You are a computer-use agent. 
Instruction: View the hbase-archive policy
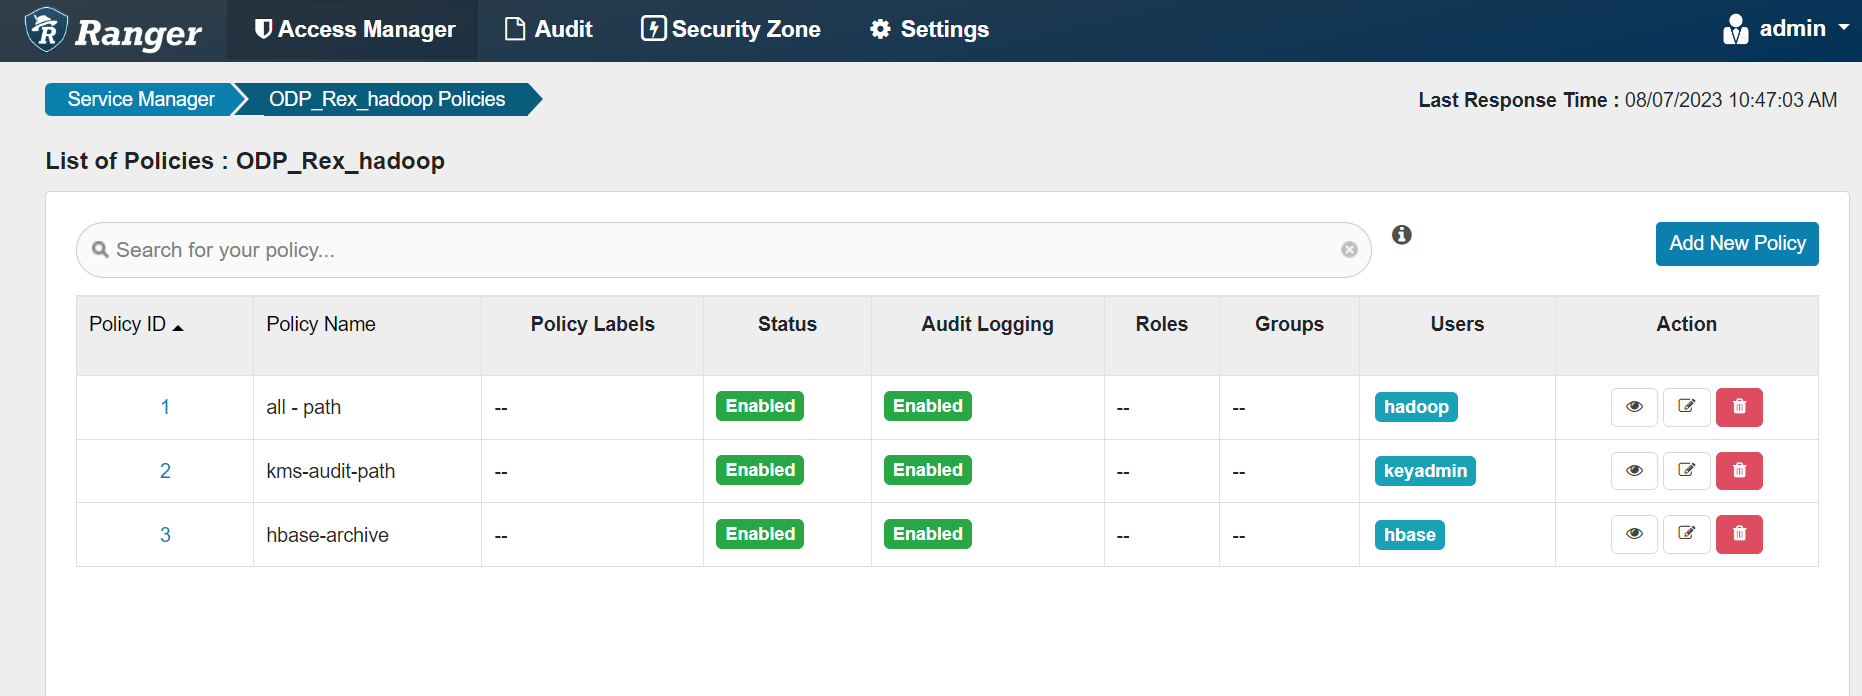[x=1634, y=535]
